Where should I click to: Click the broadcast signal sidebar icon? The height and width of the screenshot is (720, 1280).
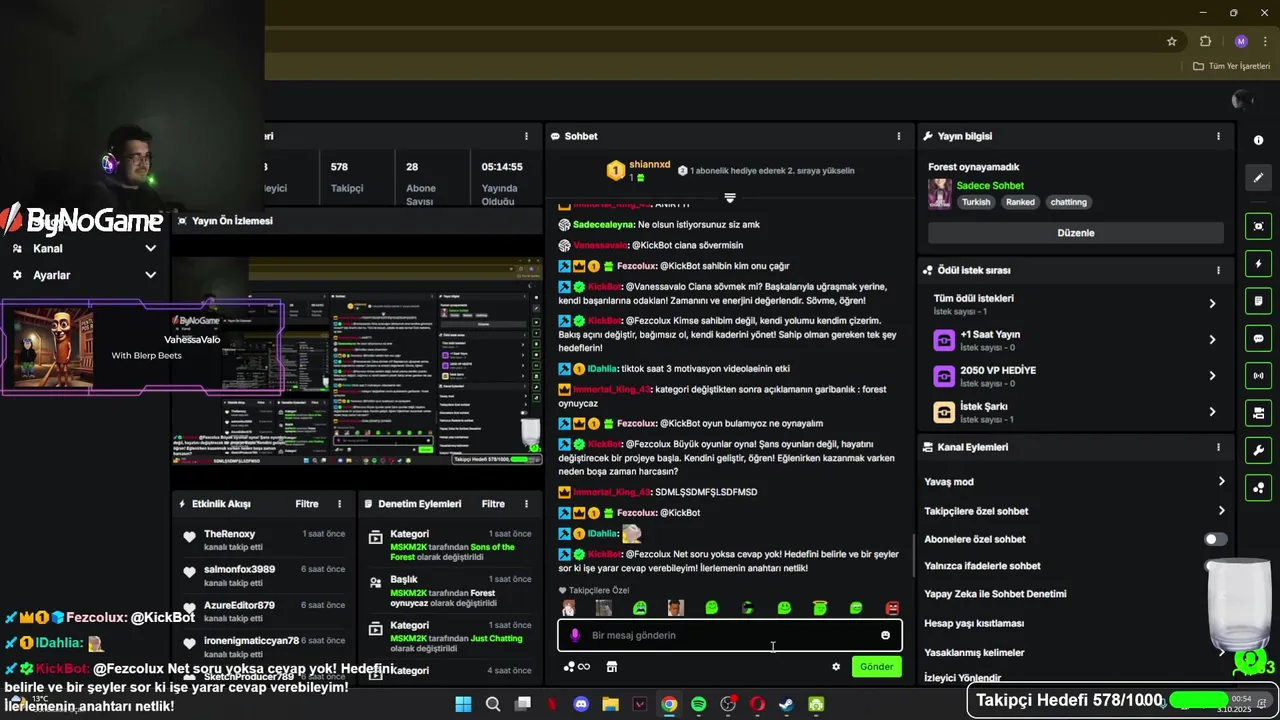[1258, 376]
